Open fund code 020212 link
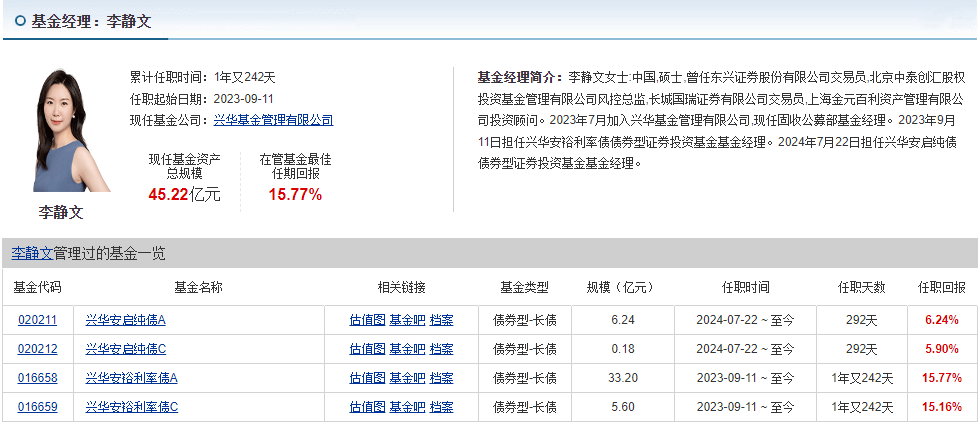This screenshot has height=427, width=980. [38, 349]
